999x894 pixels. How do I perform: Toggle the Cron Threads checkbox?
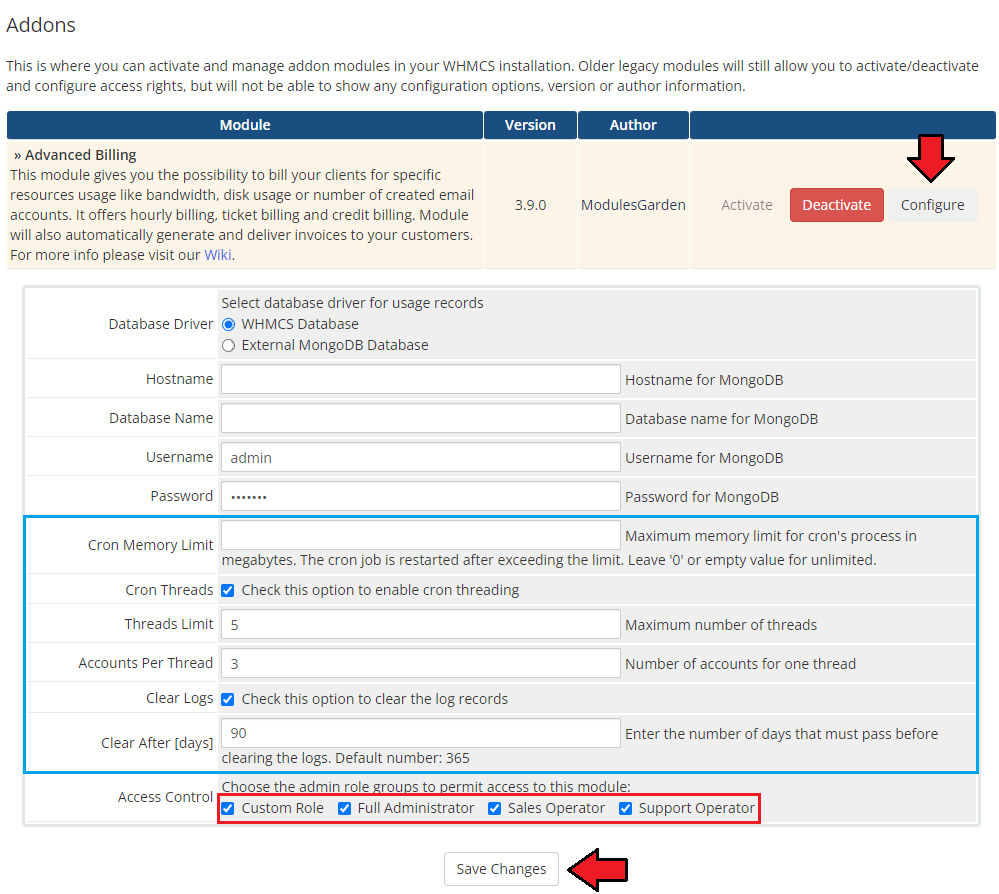[227, 590]
